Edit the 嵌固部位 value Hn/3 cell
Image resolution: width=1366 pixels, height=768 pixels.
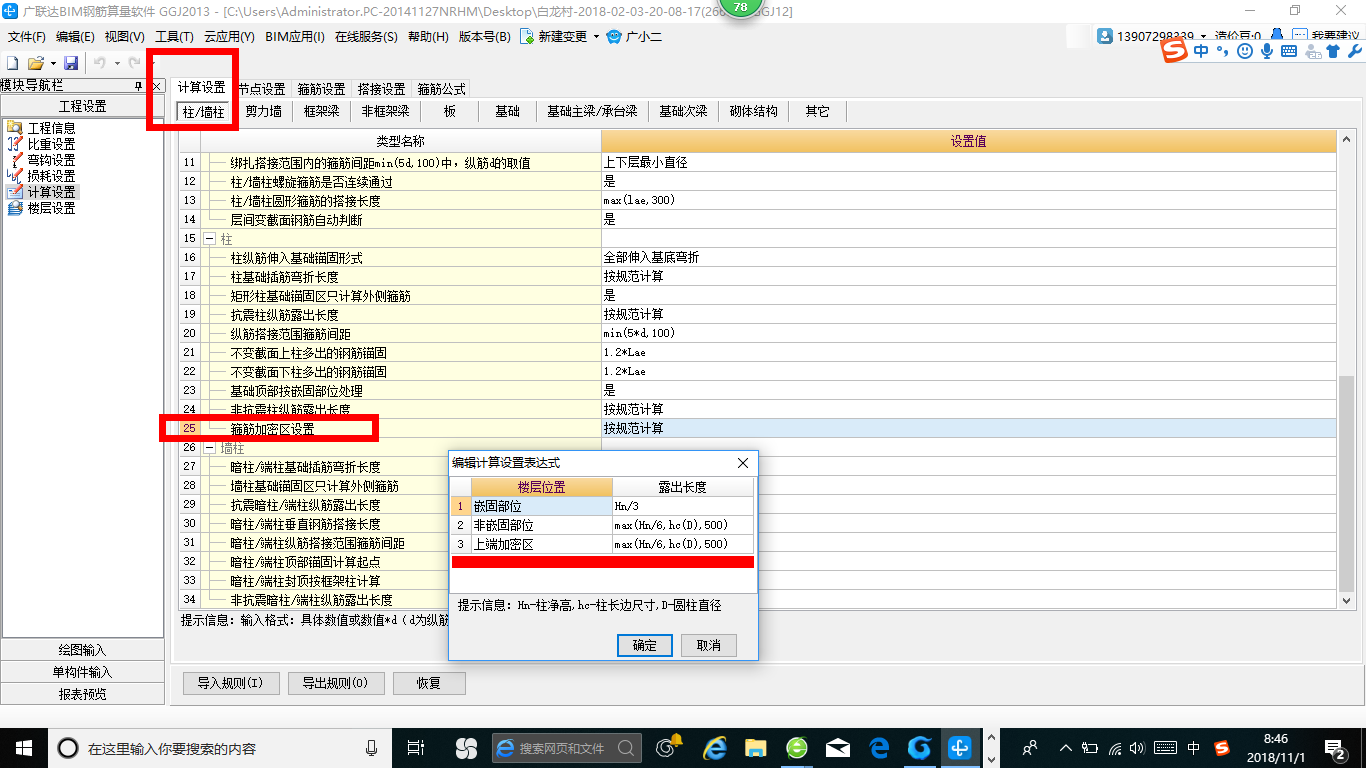[682, 507]
